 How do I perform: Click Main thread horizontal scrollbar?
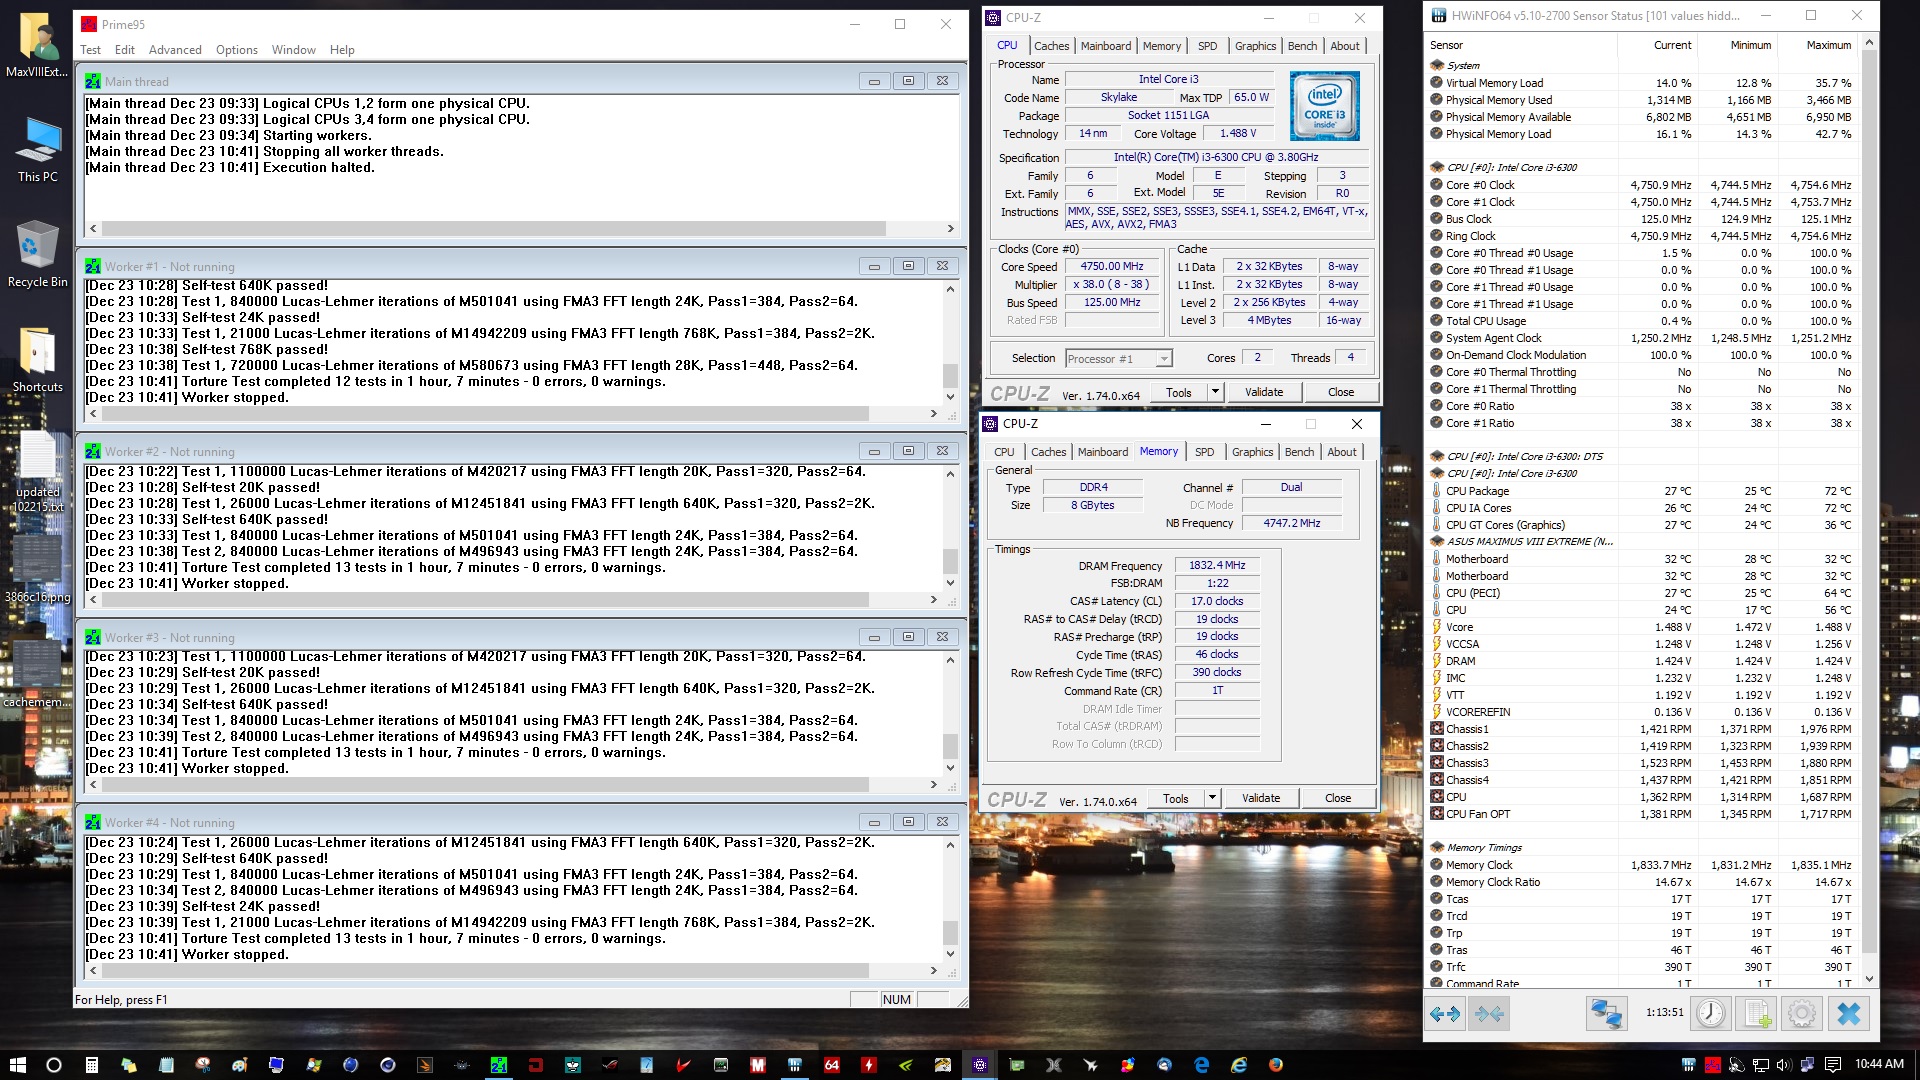pos(521,228)
